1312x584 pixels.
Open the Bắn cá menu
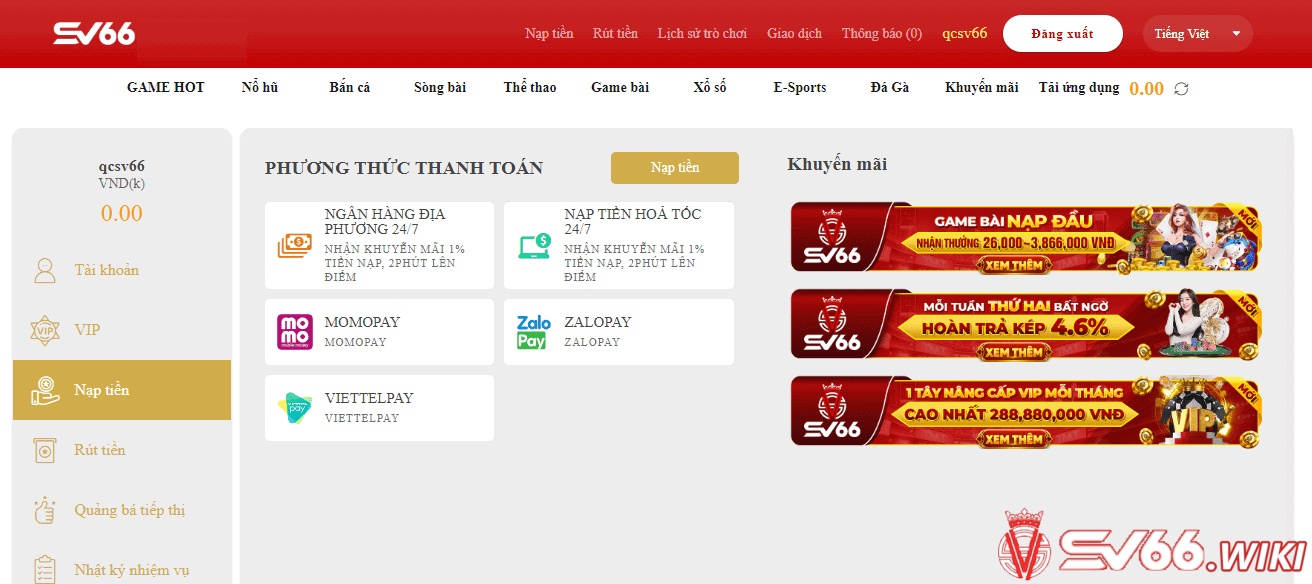point(349,88)
